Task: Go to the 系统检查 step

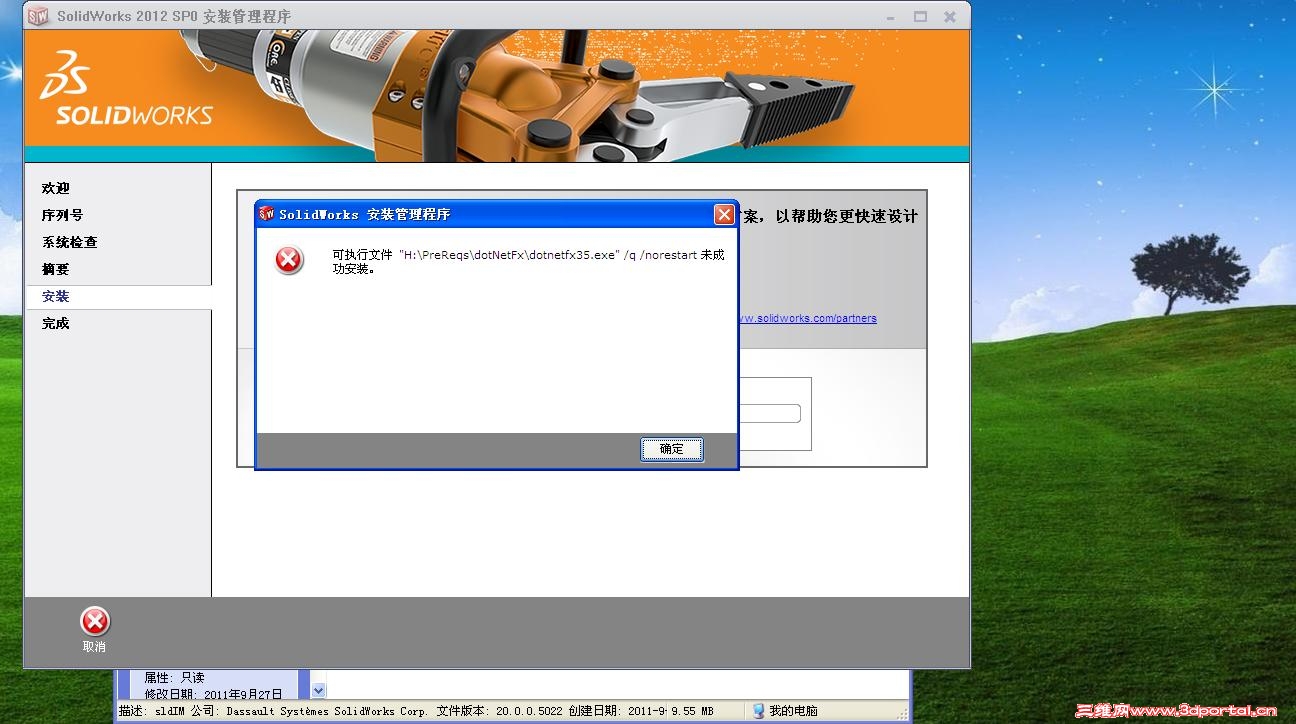Action: (69, 242)
